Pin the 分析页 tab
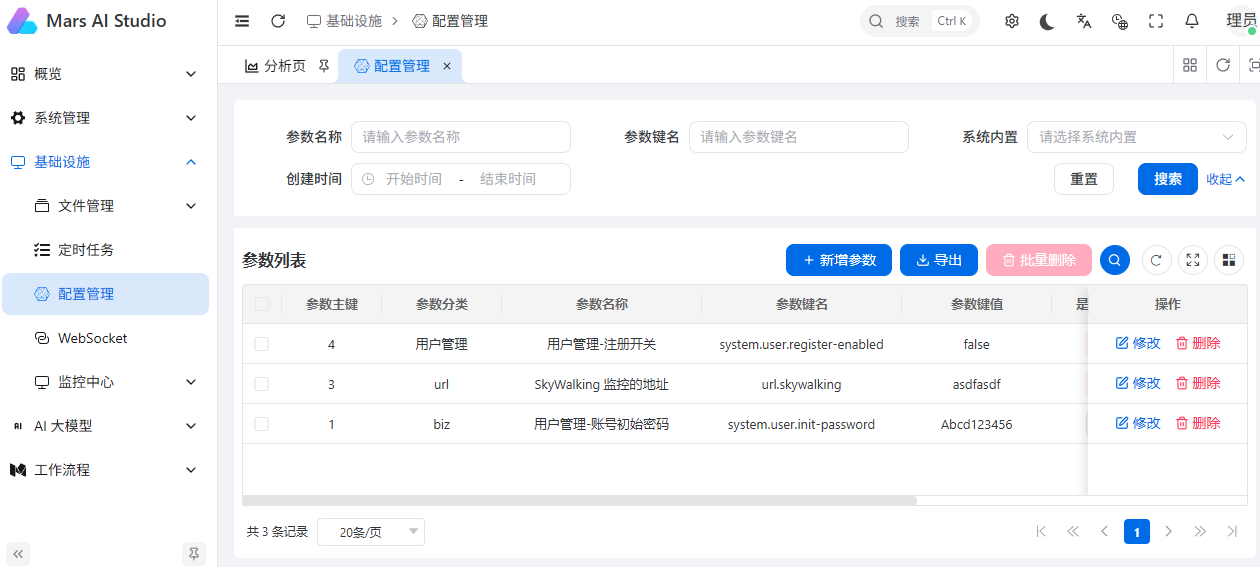 [323, 66]
